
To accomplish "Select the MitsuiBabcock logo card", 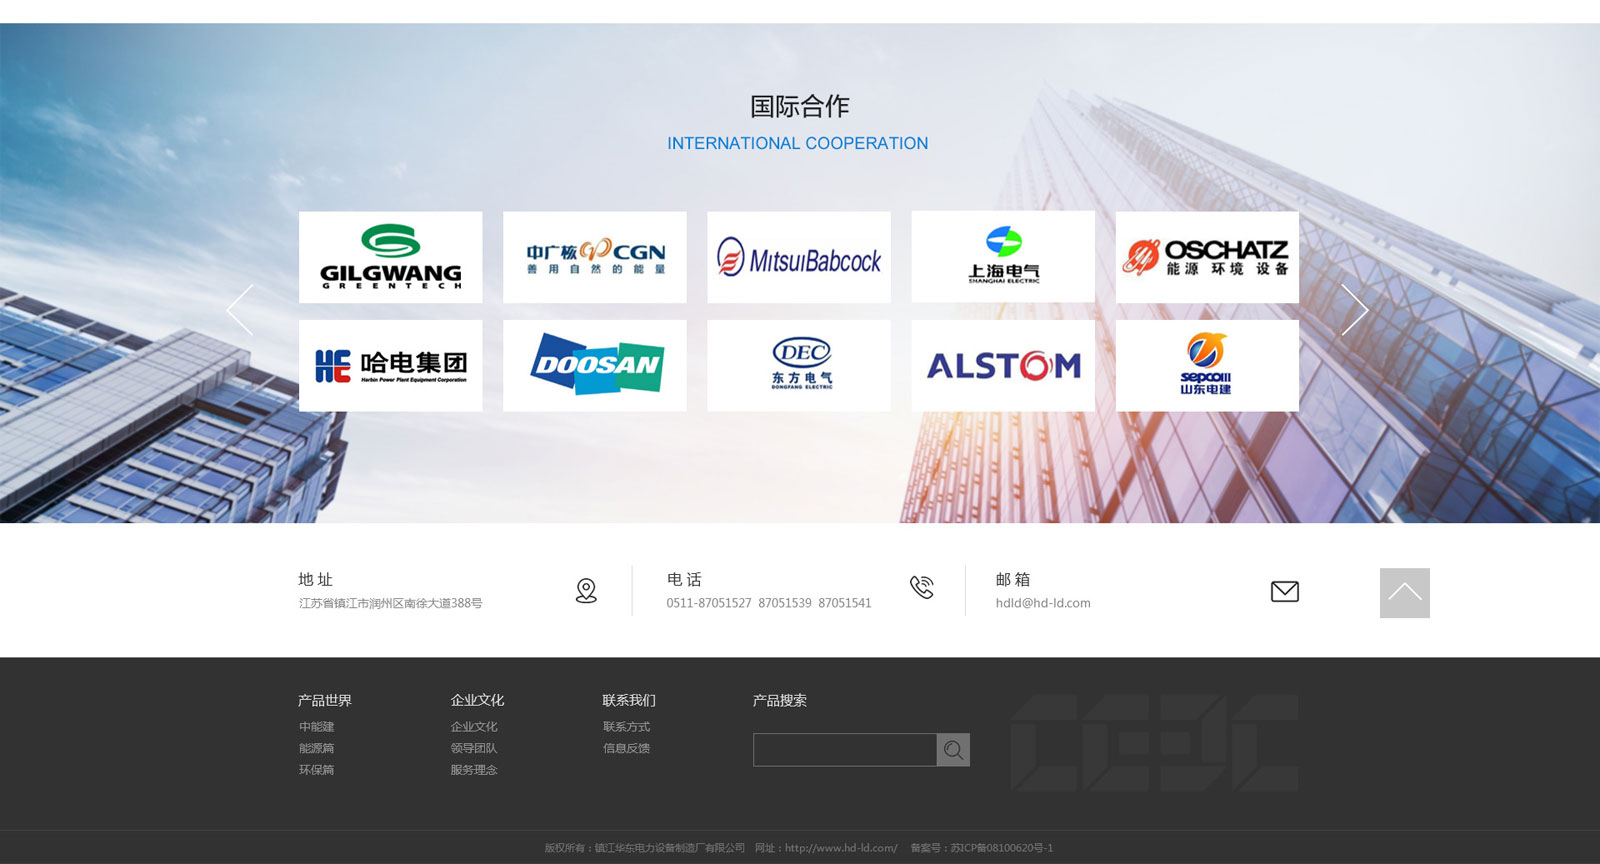I will coord(799,257).
